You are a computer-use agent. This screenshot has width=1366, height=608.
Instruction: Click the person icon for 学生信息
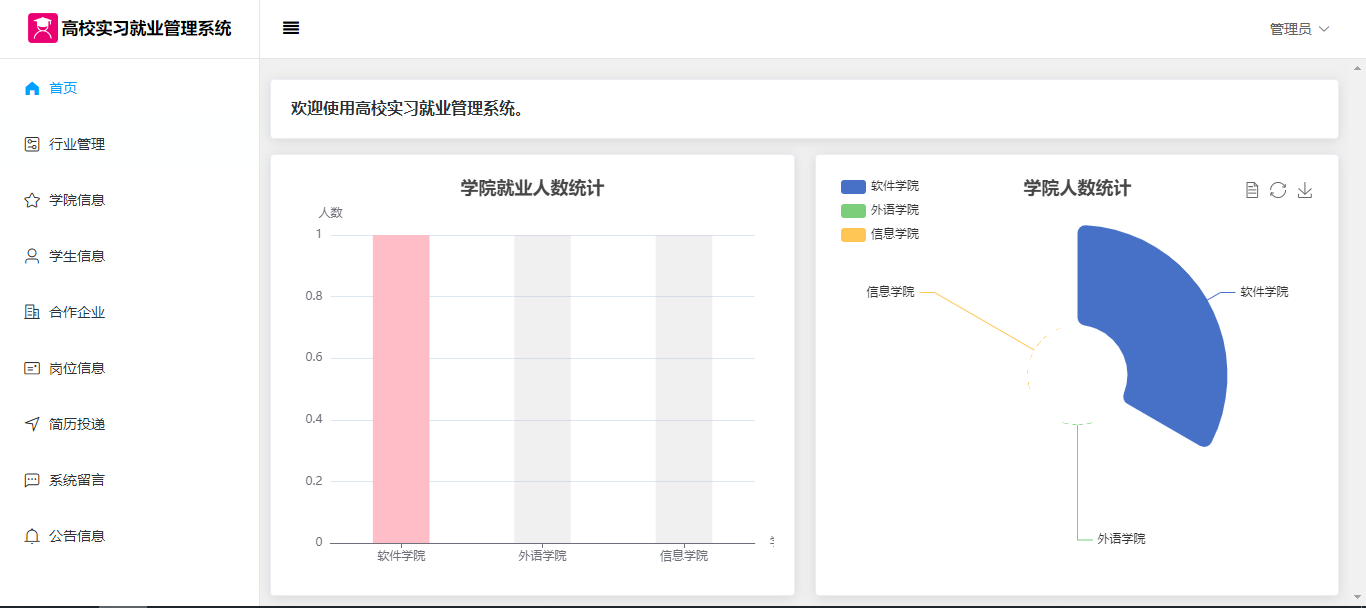pyautogui.click(x=32, y=256)
